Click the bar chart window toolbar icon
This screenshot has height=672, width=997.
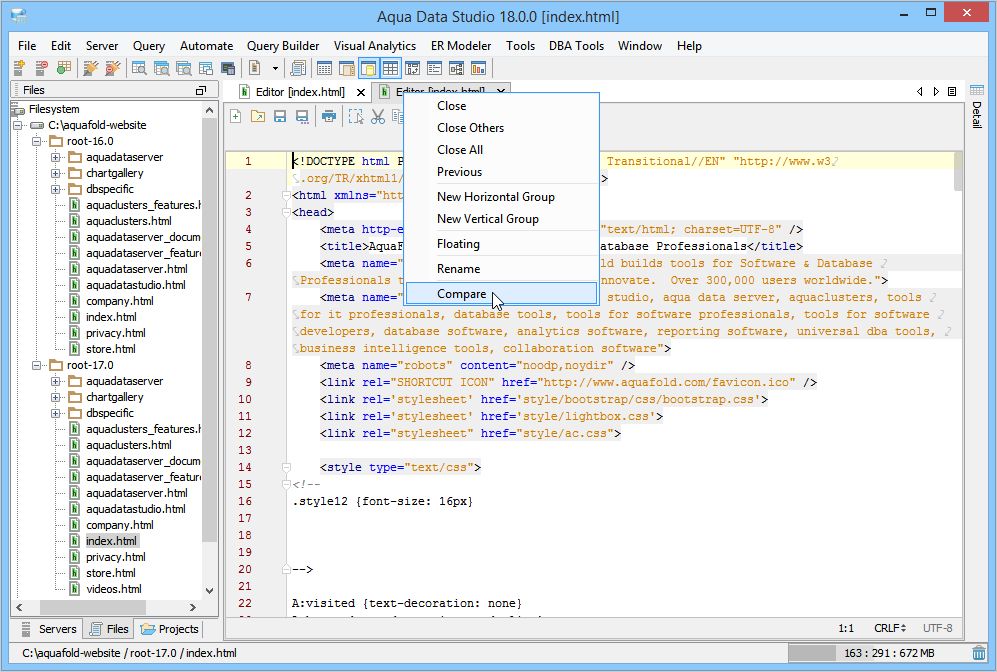478,68
